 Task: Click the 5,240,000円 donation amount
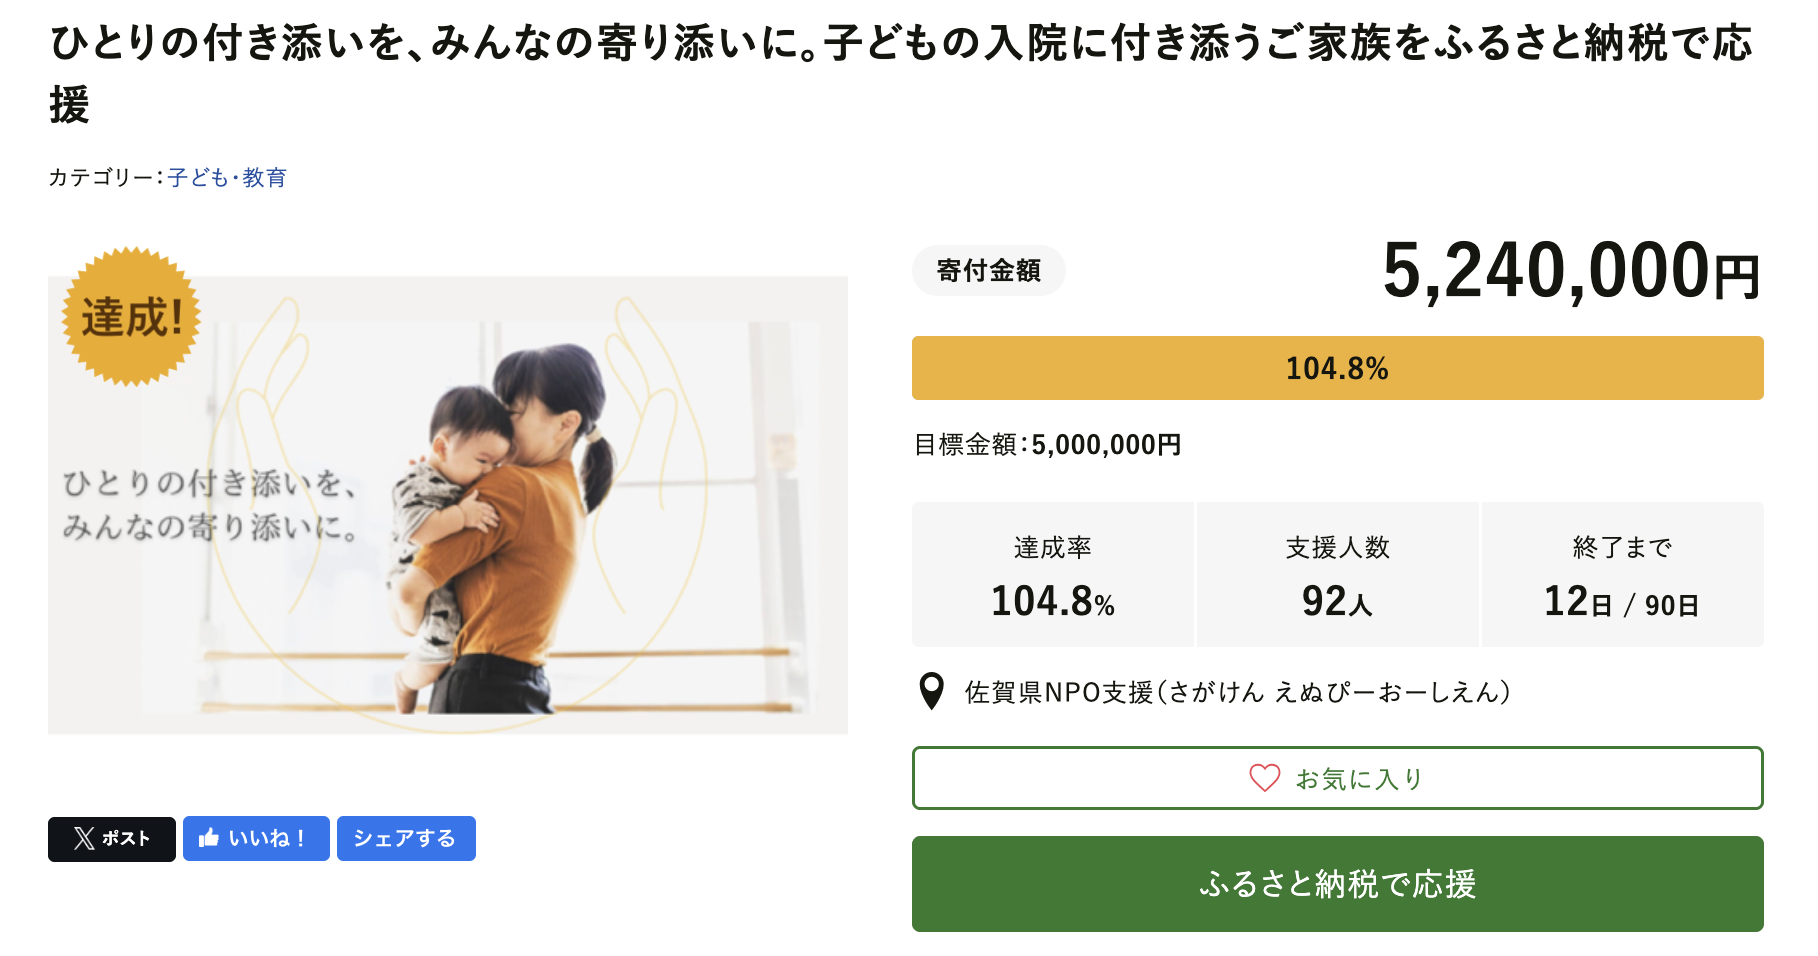point(1570,272)
